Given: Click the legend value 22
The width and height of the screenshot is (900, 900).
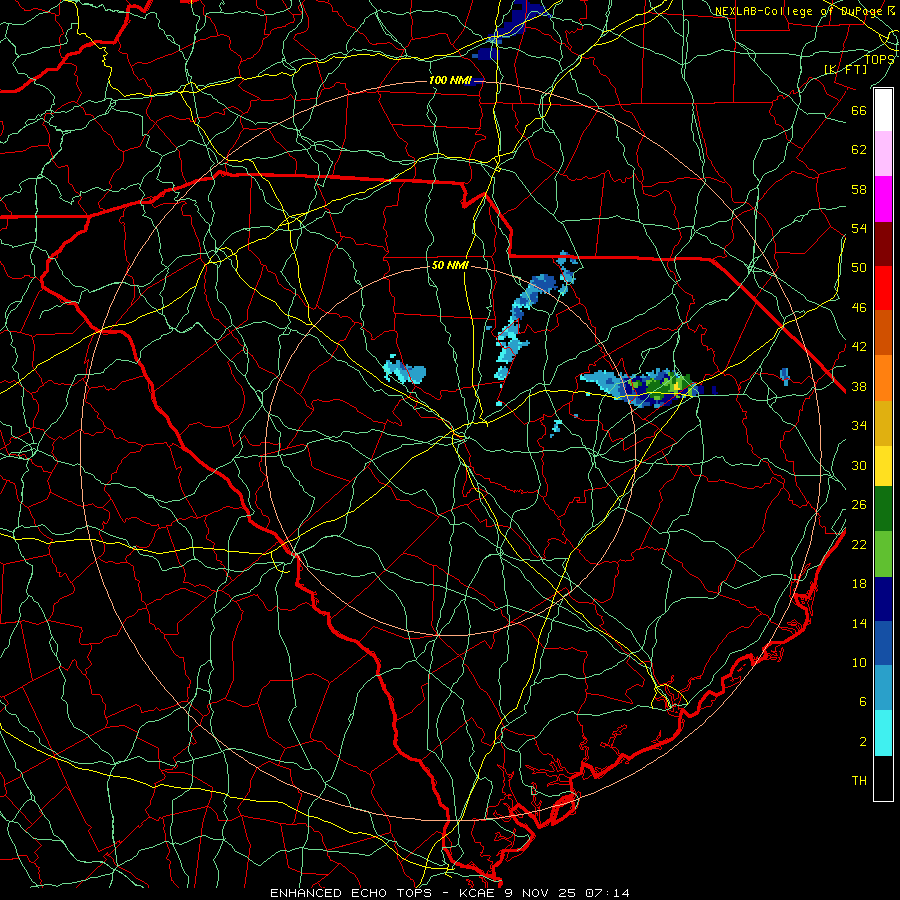Looking at the screenshot, I should (859, 544).
